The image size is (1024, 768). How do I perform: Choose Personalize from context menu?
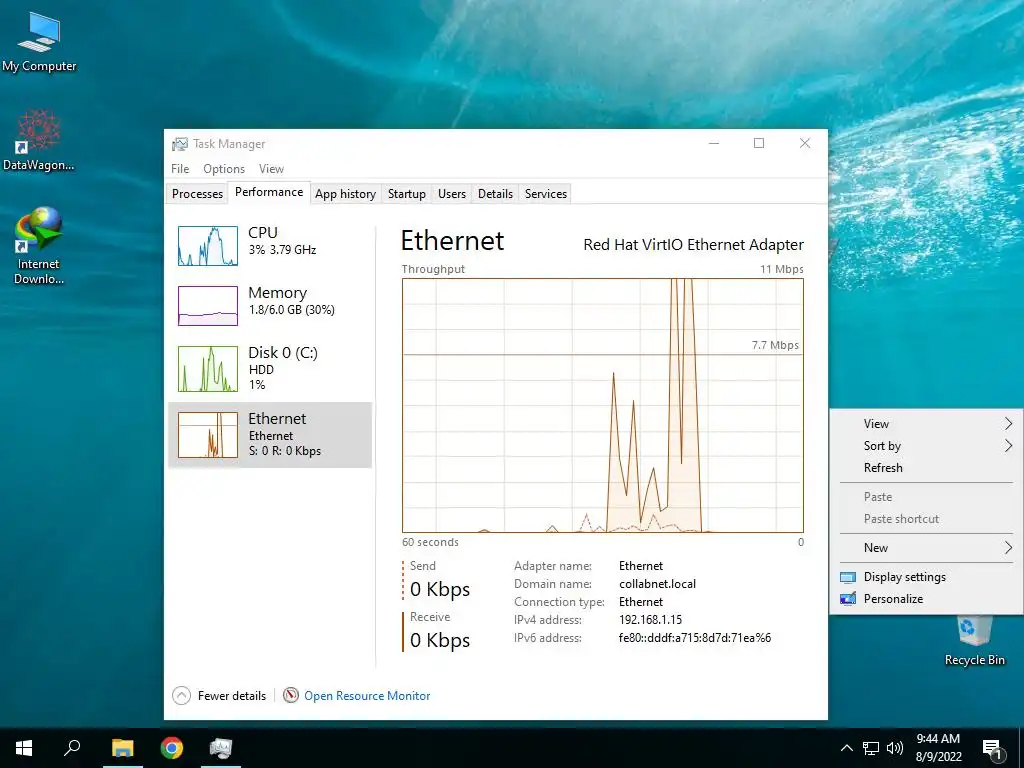pos(926,599)
